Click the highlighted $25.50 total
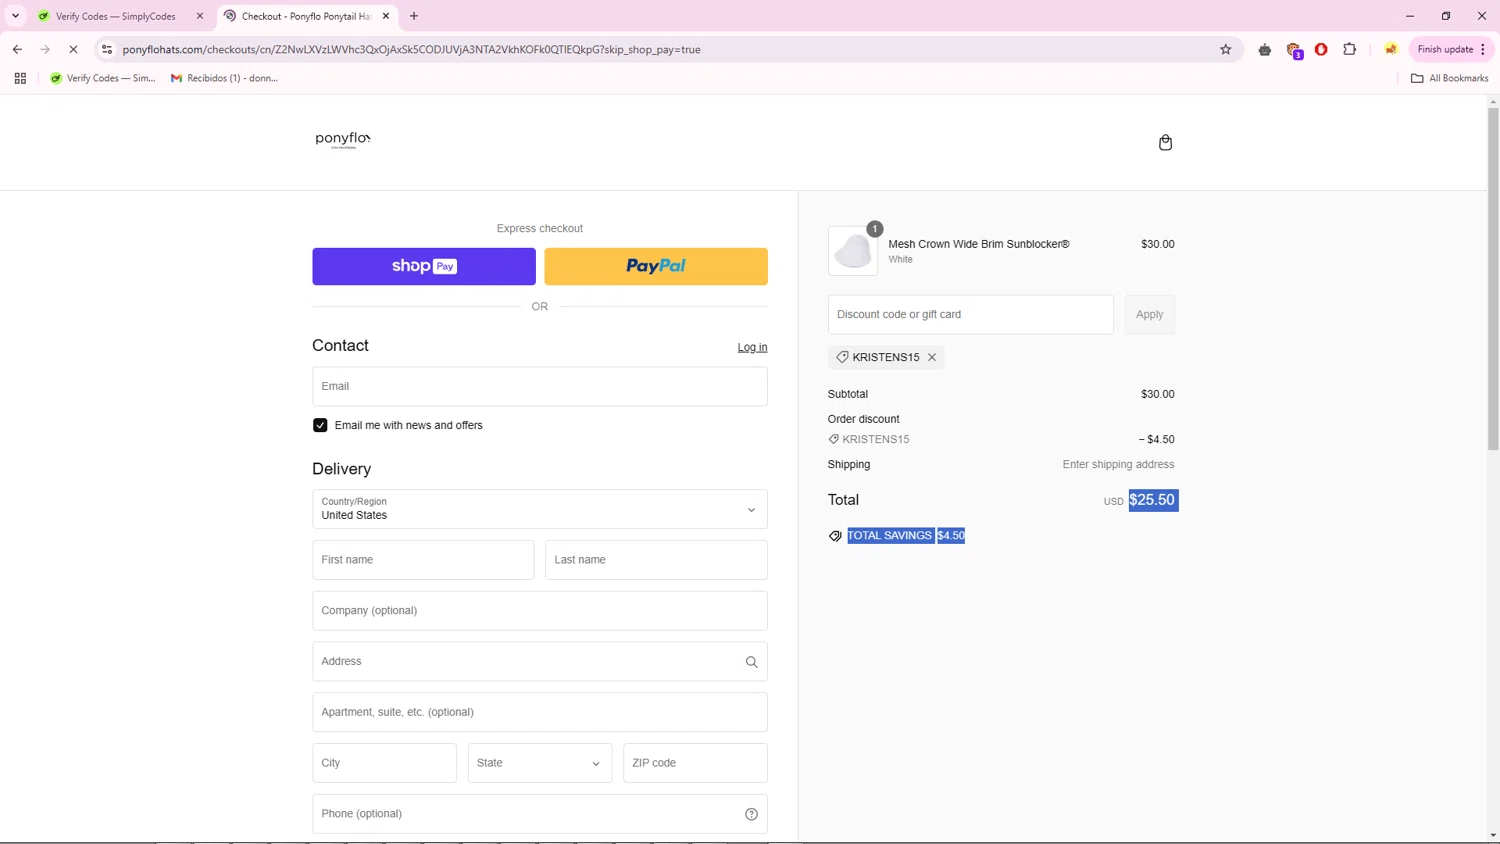The width and height of the screenshot is (1500, 844). 1153,500
